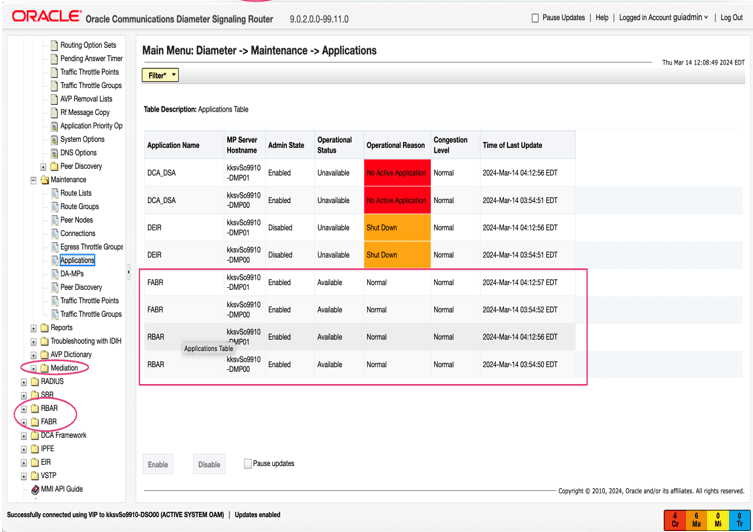Expand the RADIUS tree node

24,382
